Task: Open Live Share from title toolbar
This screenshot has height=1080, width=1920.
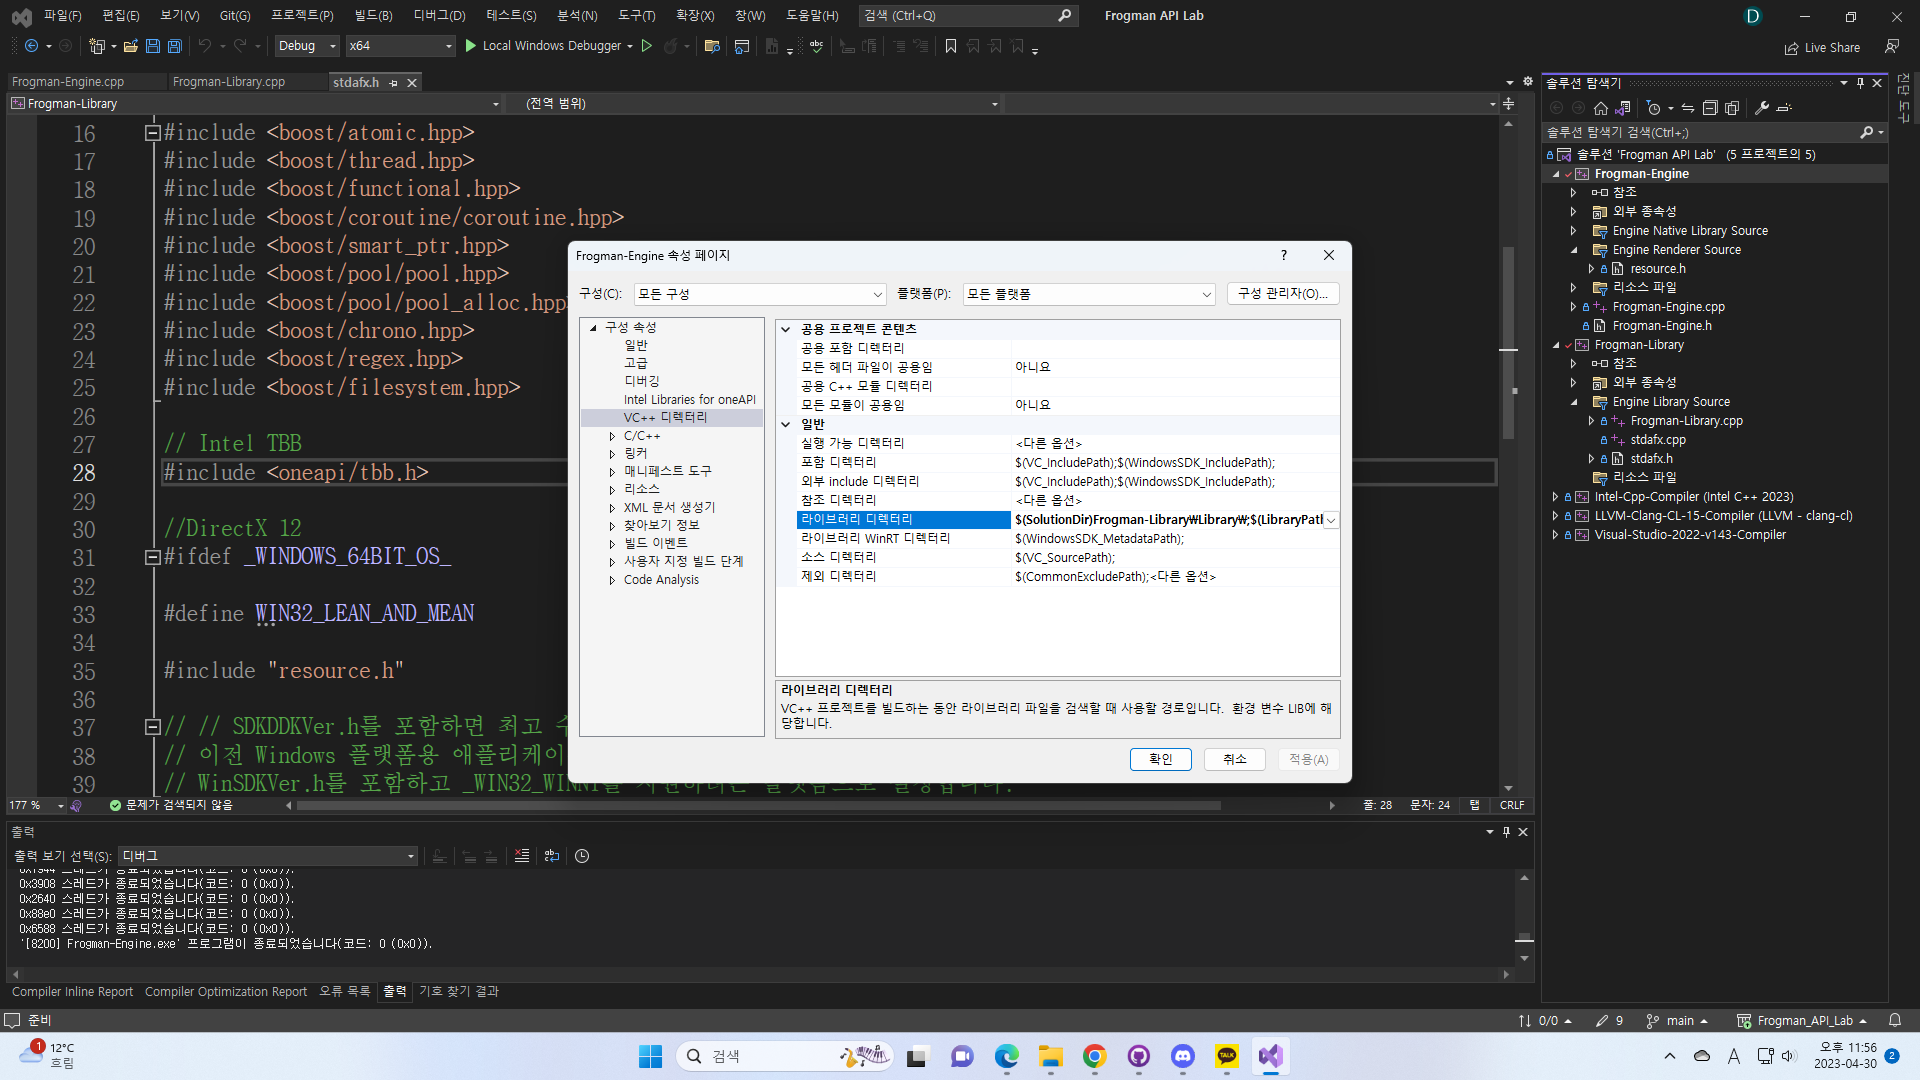Action: click(x=1822, y=47)
